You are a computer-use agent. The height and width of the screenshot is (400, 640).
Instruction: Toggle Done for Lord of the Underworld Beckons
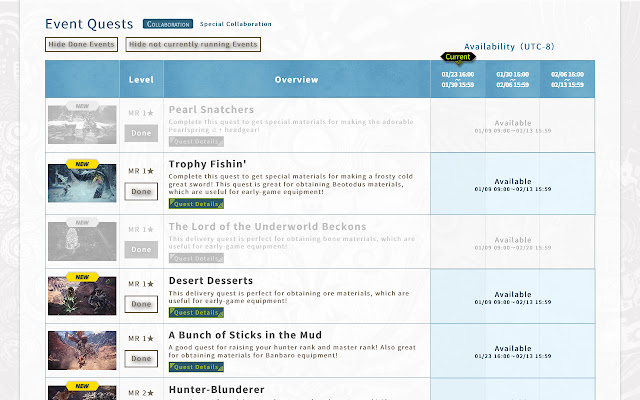click(141, 249)
